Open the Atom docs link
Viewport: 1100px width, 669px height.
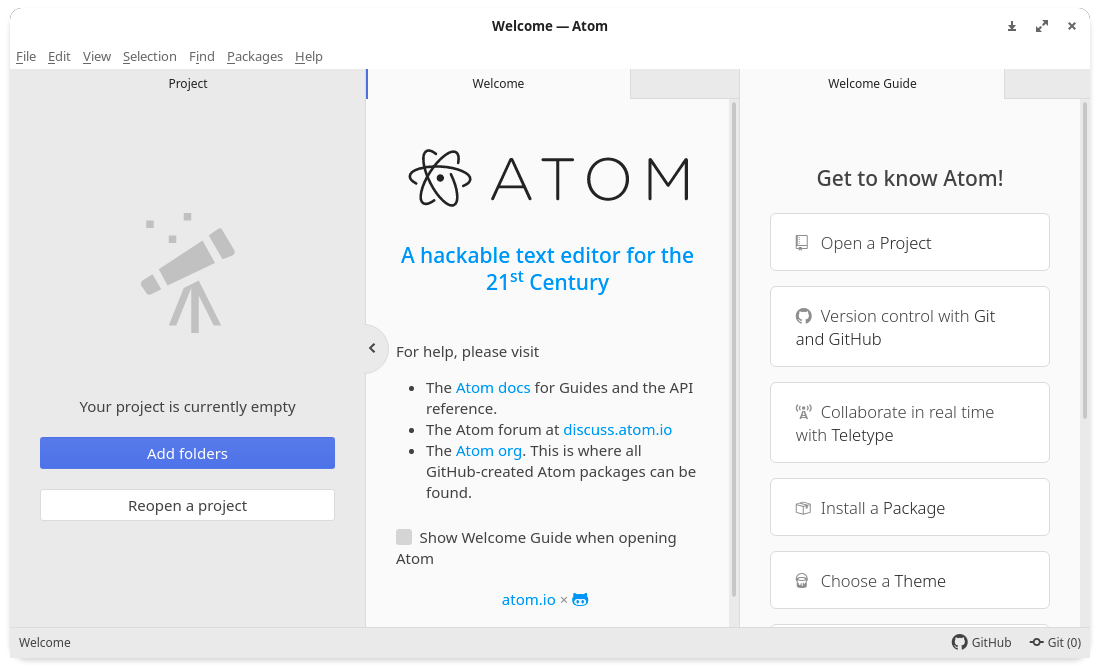point(492,388)
